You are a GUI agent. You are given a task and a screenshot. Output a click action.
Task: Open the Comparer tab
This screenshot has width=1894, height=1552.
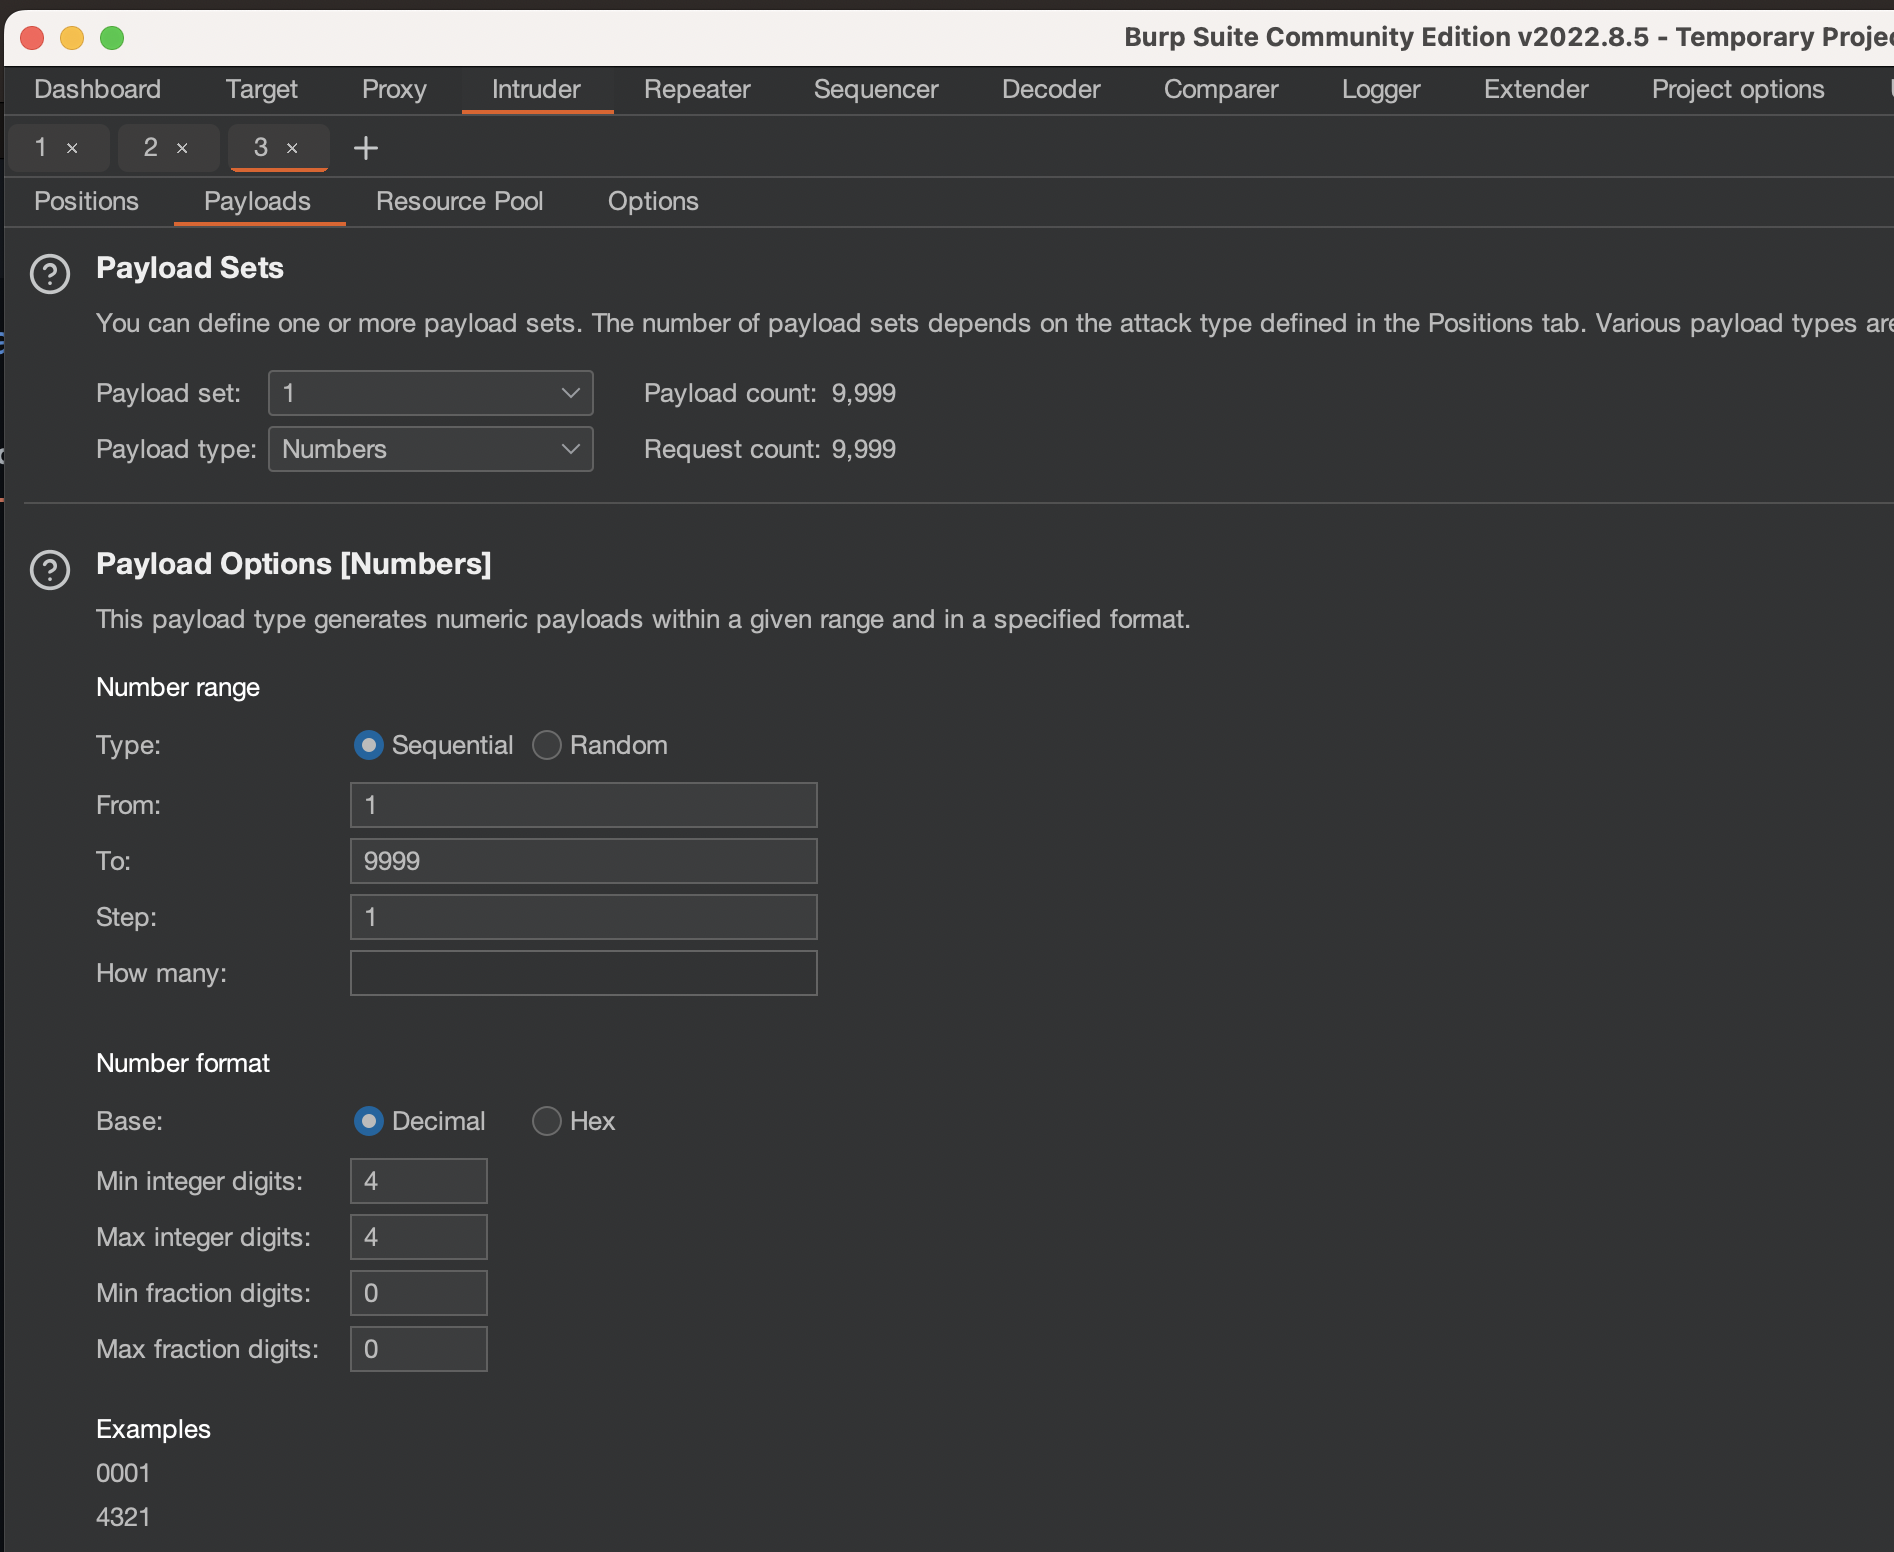tap(1221, 90)
